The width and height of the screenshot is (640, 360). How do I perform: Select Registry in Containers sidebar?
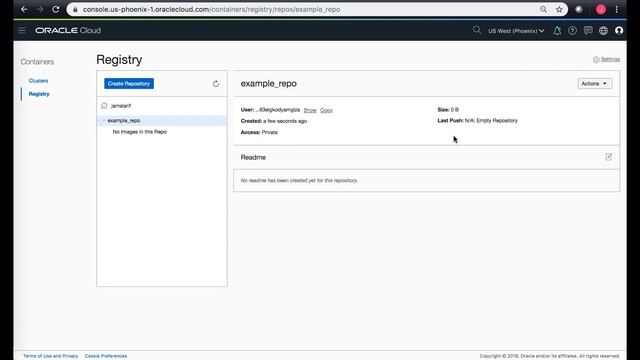(x=39, y=94)
